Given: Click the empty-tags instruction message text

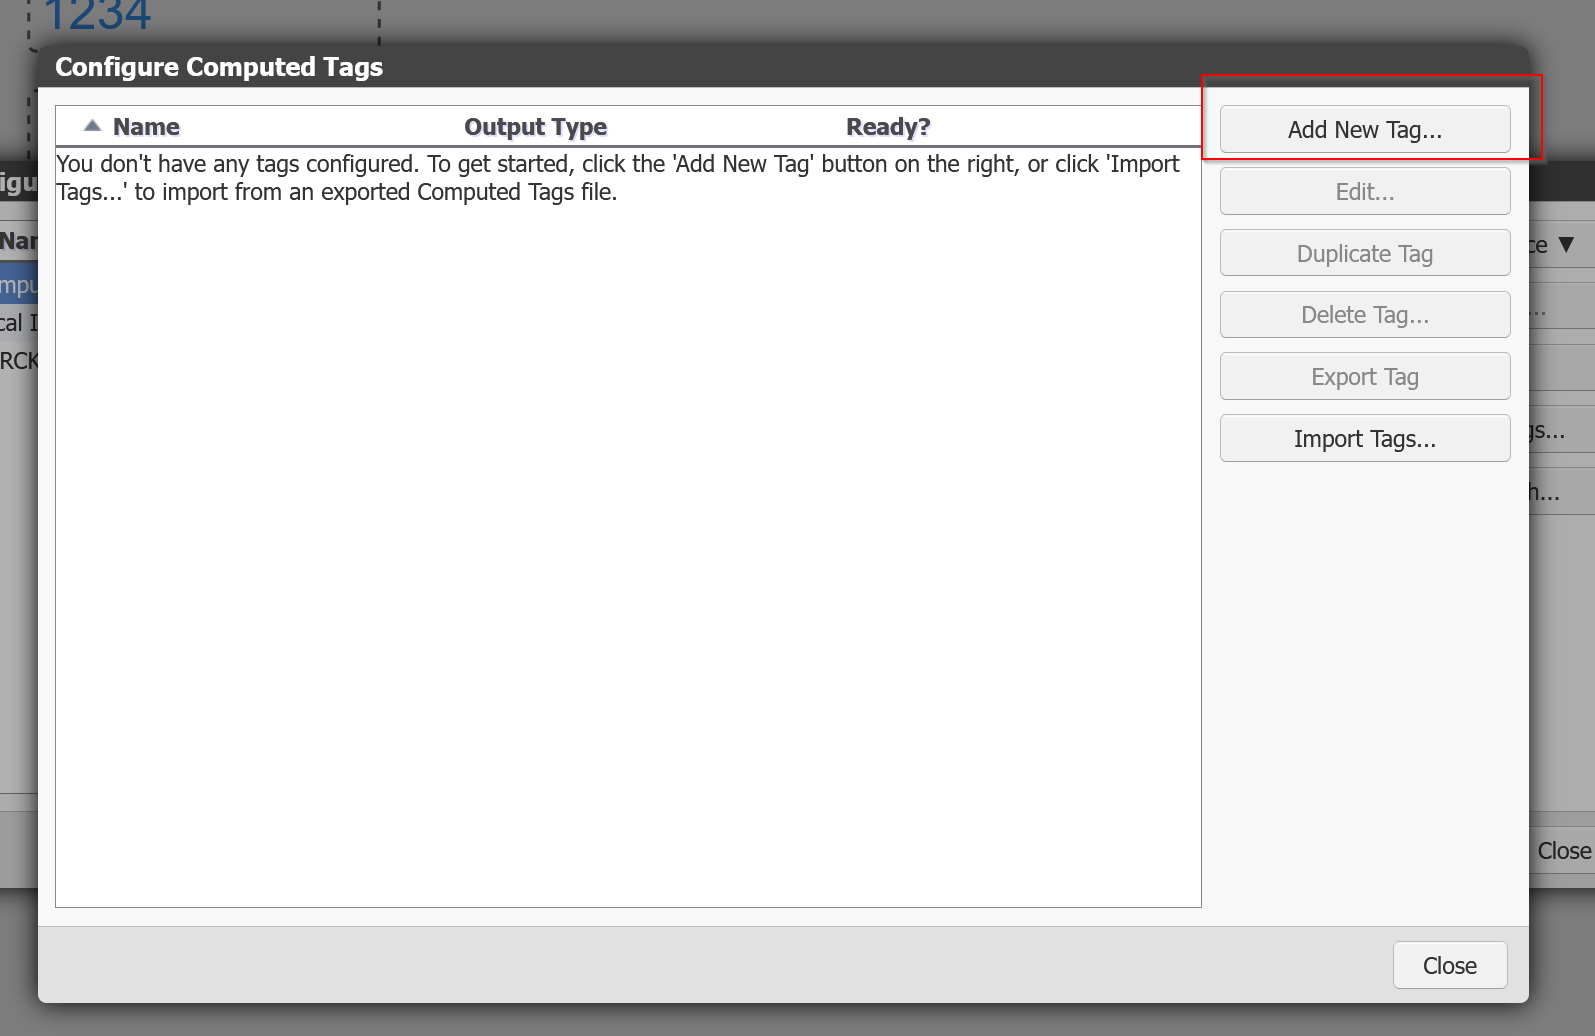Looking at the screenshot, I should click(618, 178).
